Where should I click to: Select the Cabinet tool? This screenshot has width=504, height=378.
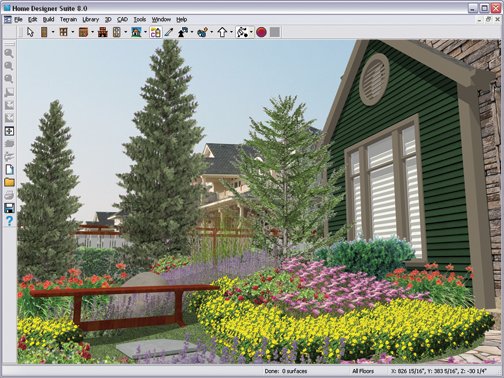(x=83, y=32)
